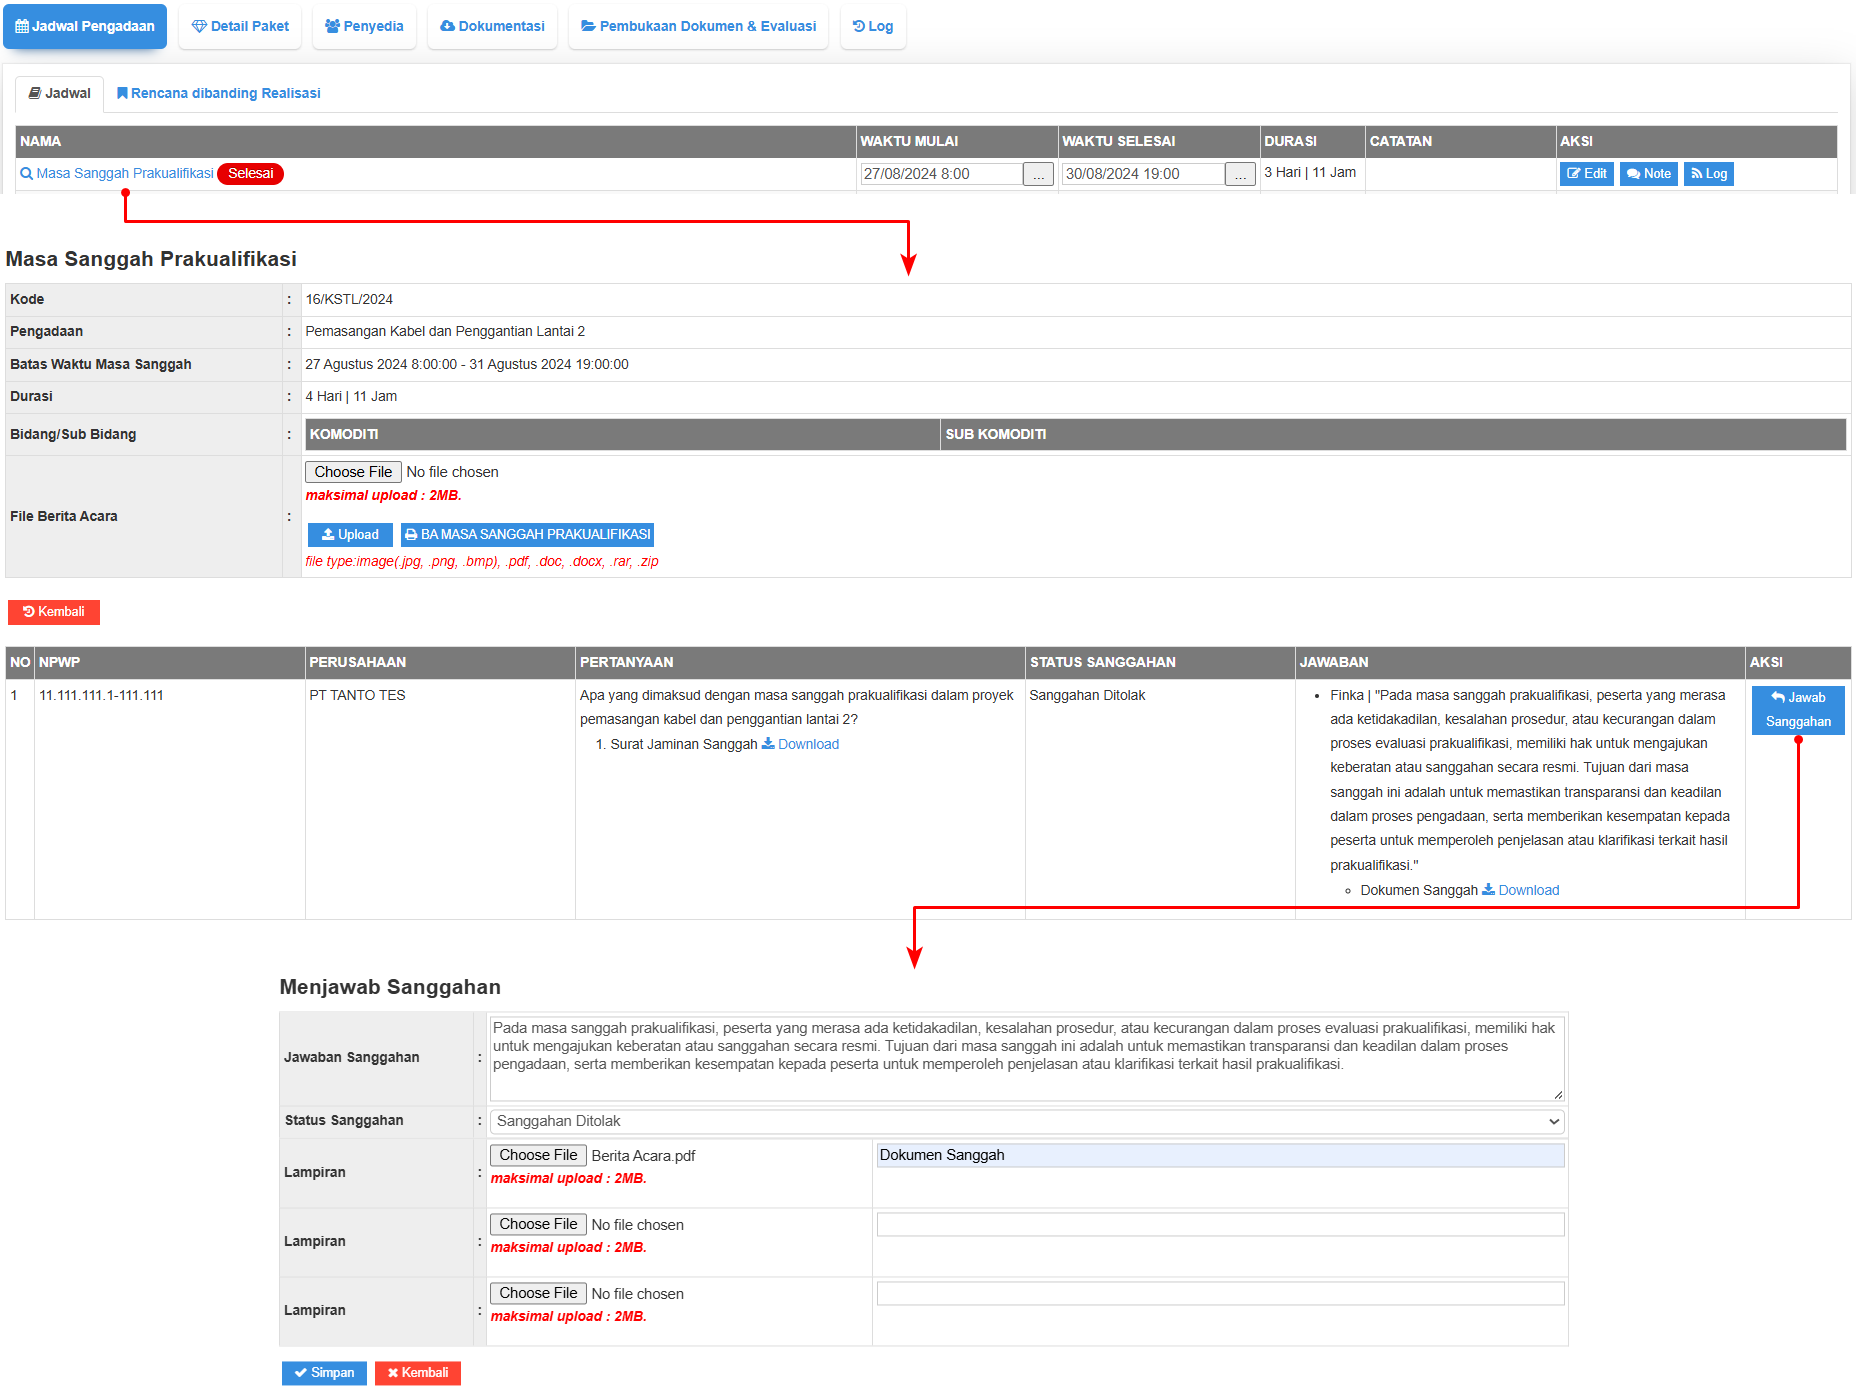Click the Jawaban Sanggahan text area
Screen dimensions: 1856x1392
[1027, 1058]
